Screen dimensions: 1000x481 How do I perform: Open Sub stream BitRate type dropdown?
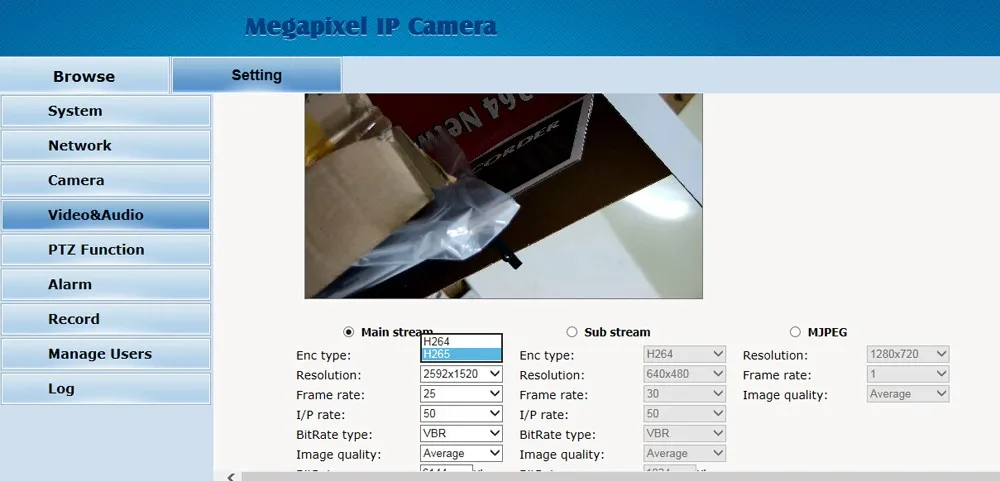[x=684, y=433]
